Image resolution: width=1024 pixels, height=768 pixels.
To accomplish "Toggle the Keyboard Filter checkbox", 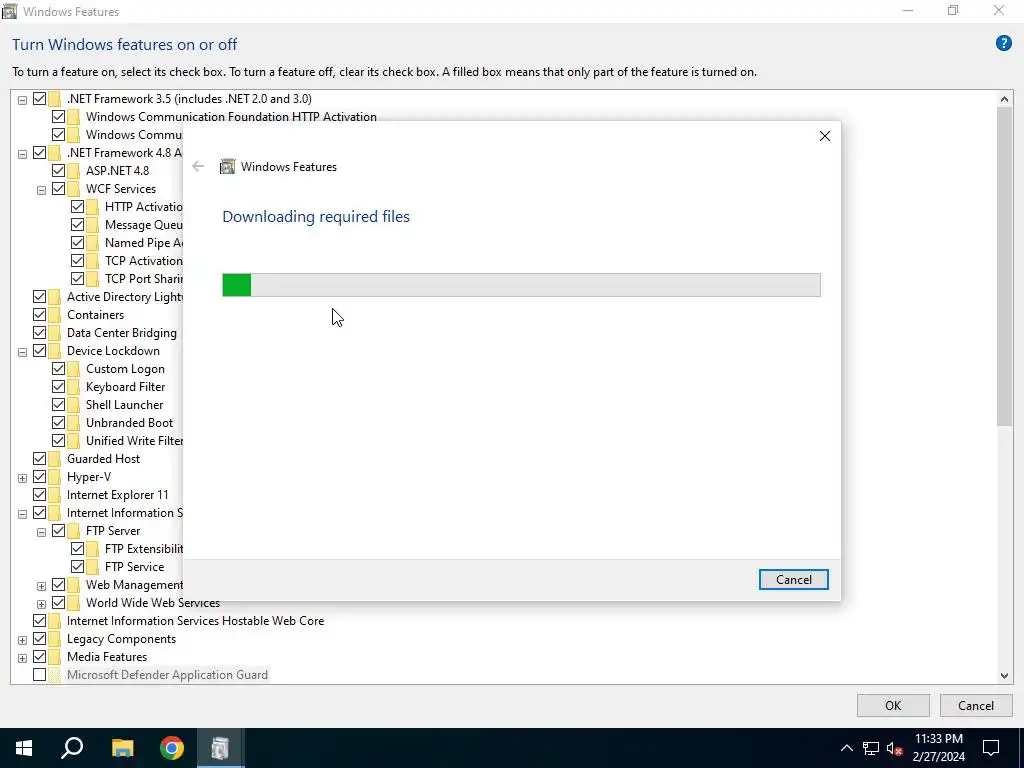I will (58, 387).
